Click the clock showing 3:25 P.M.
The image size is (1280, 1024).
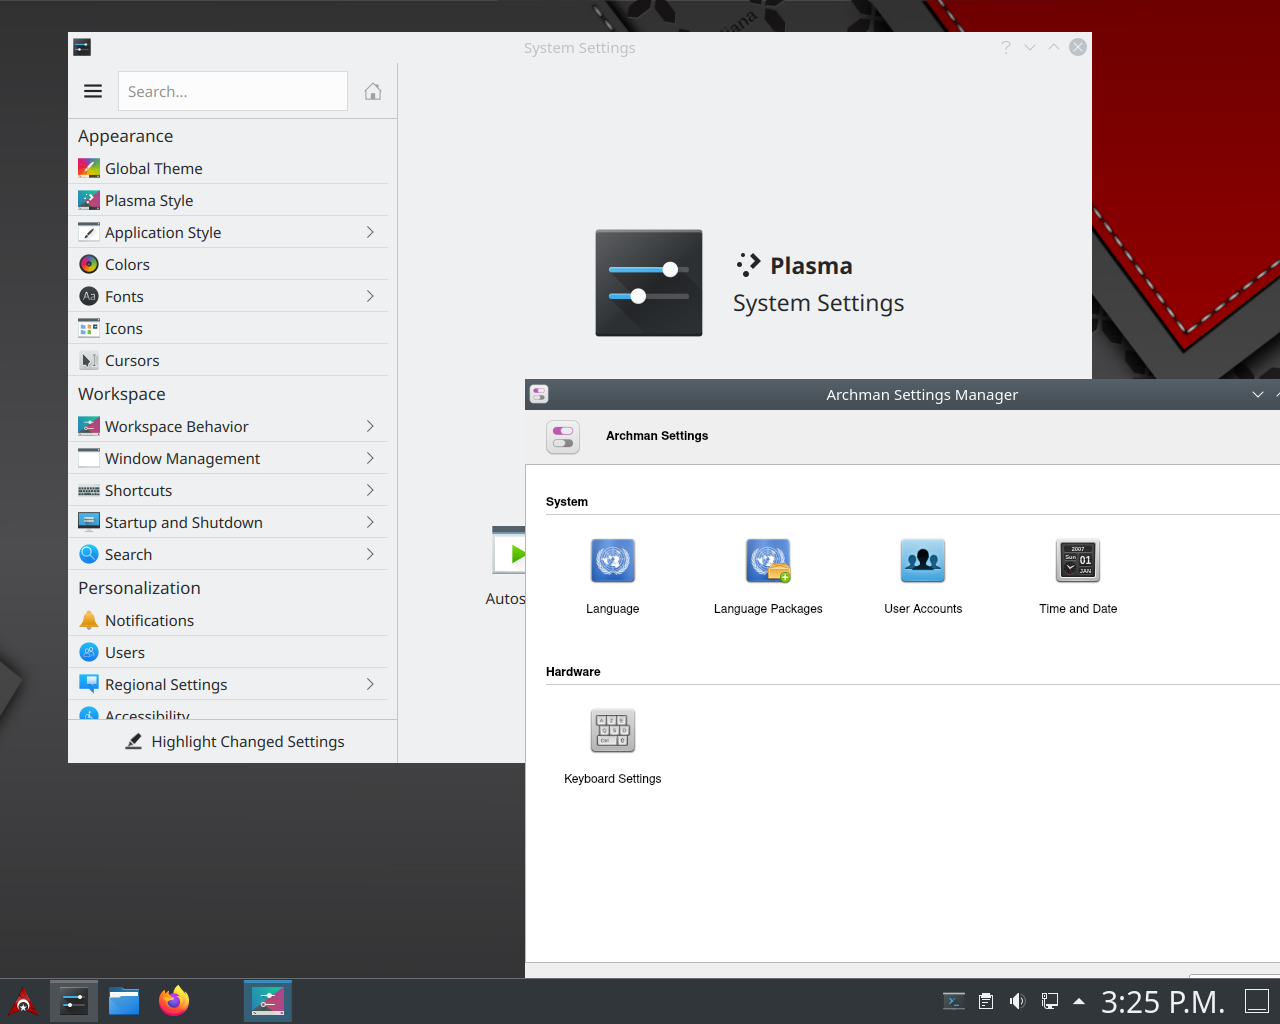(1163, 1001)
